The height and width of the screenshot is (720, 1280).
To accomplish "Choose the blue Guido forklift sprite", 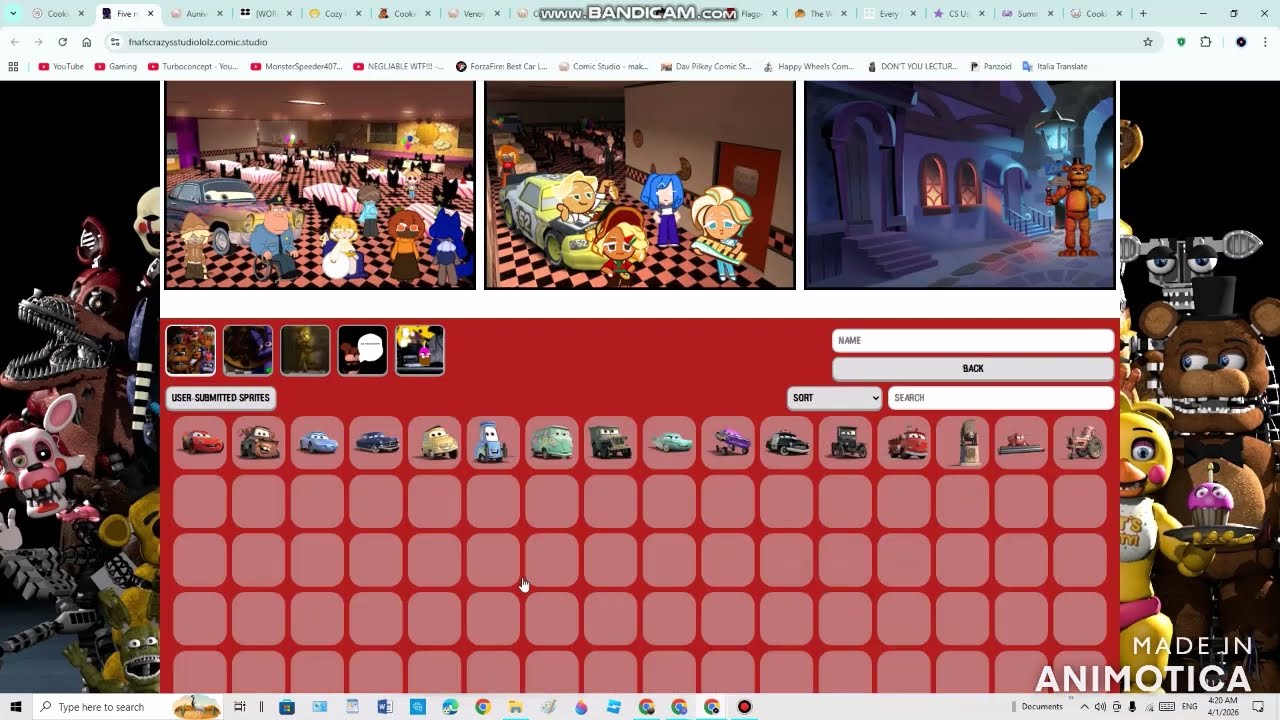I will coord(493,442).
